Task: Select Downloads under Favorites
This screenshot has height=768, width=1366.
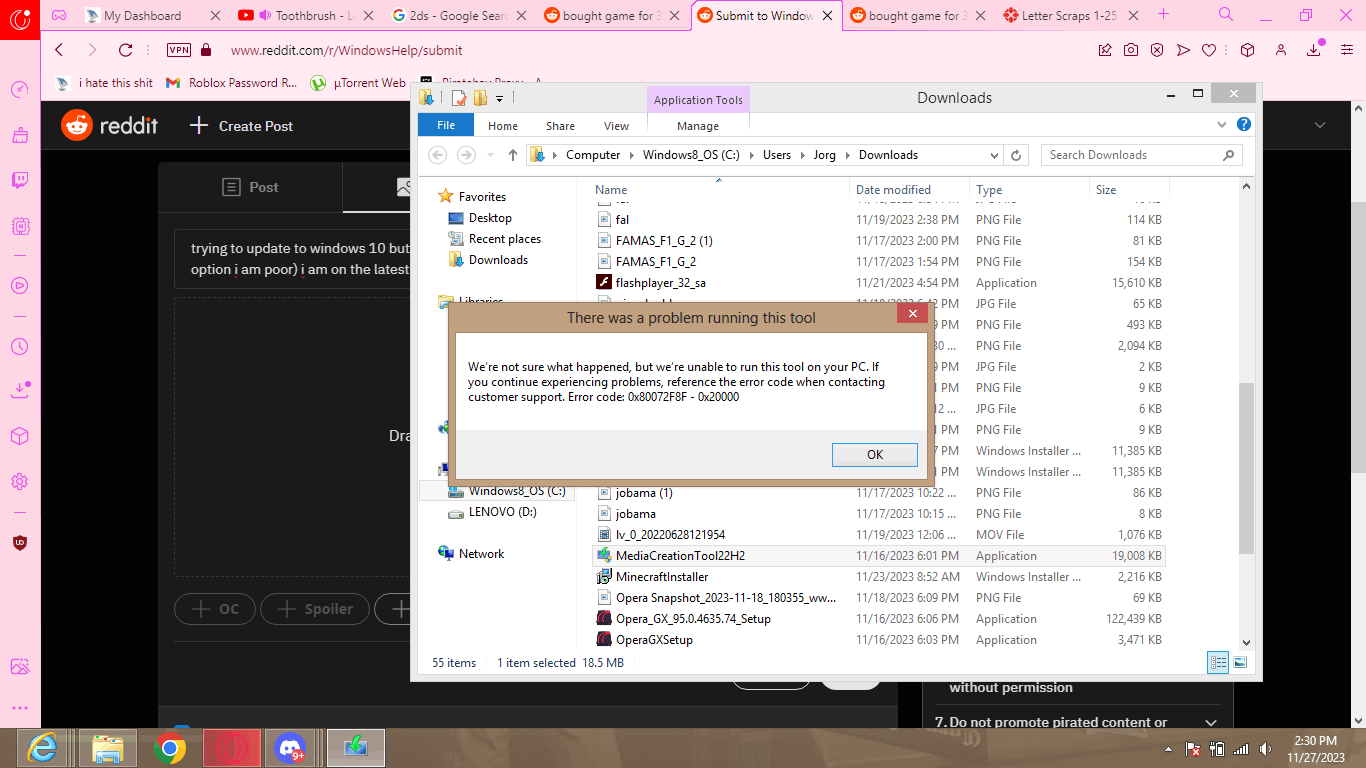Action: pos(498,260)
